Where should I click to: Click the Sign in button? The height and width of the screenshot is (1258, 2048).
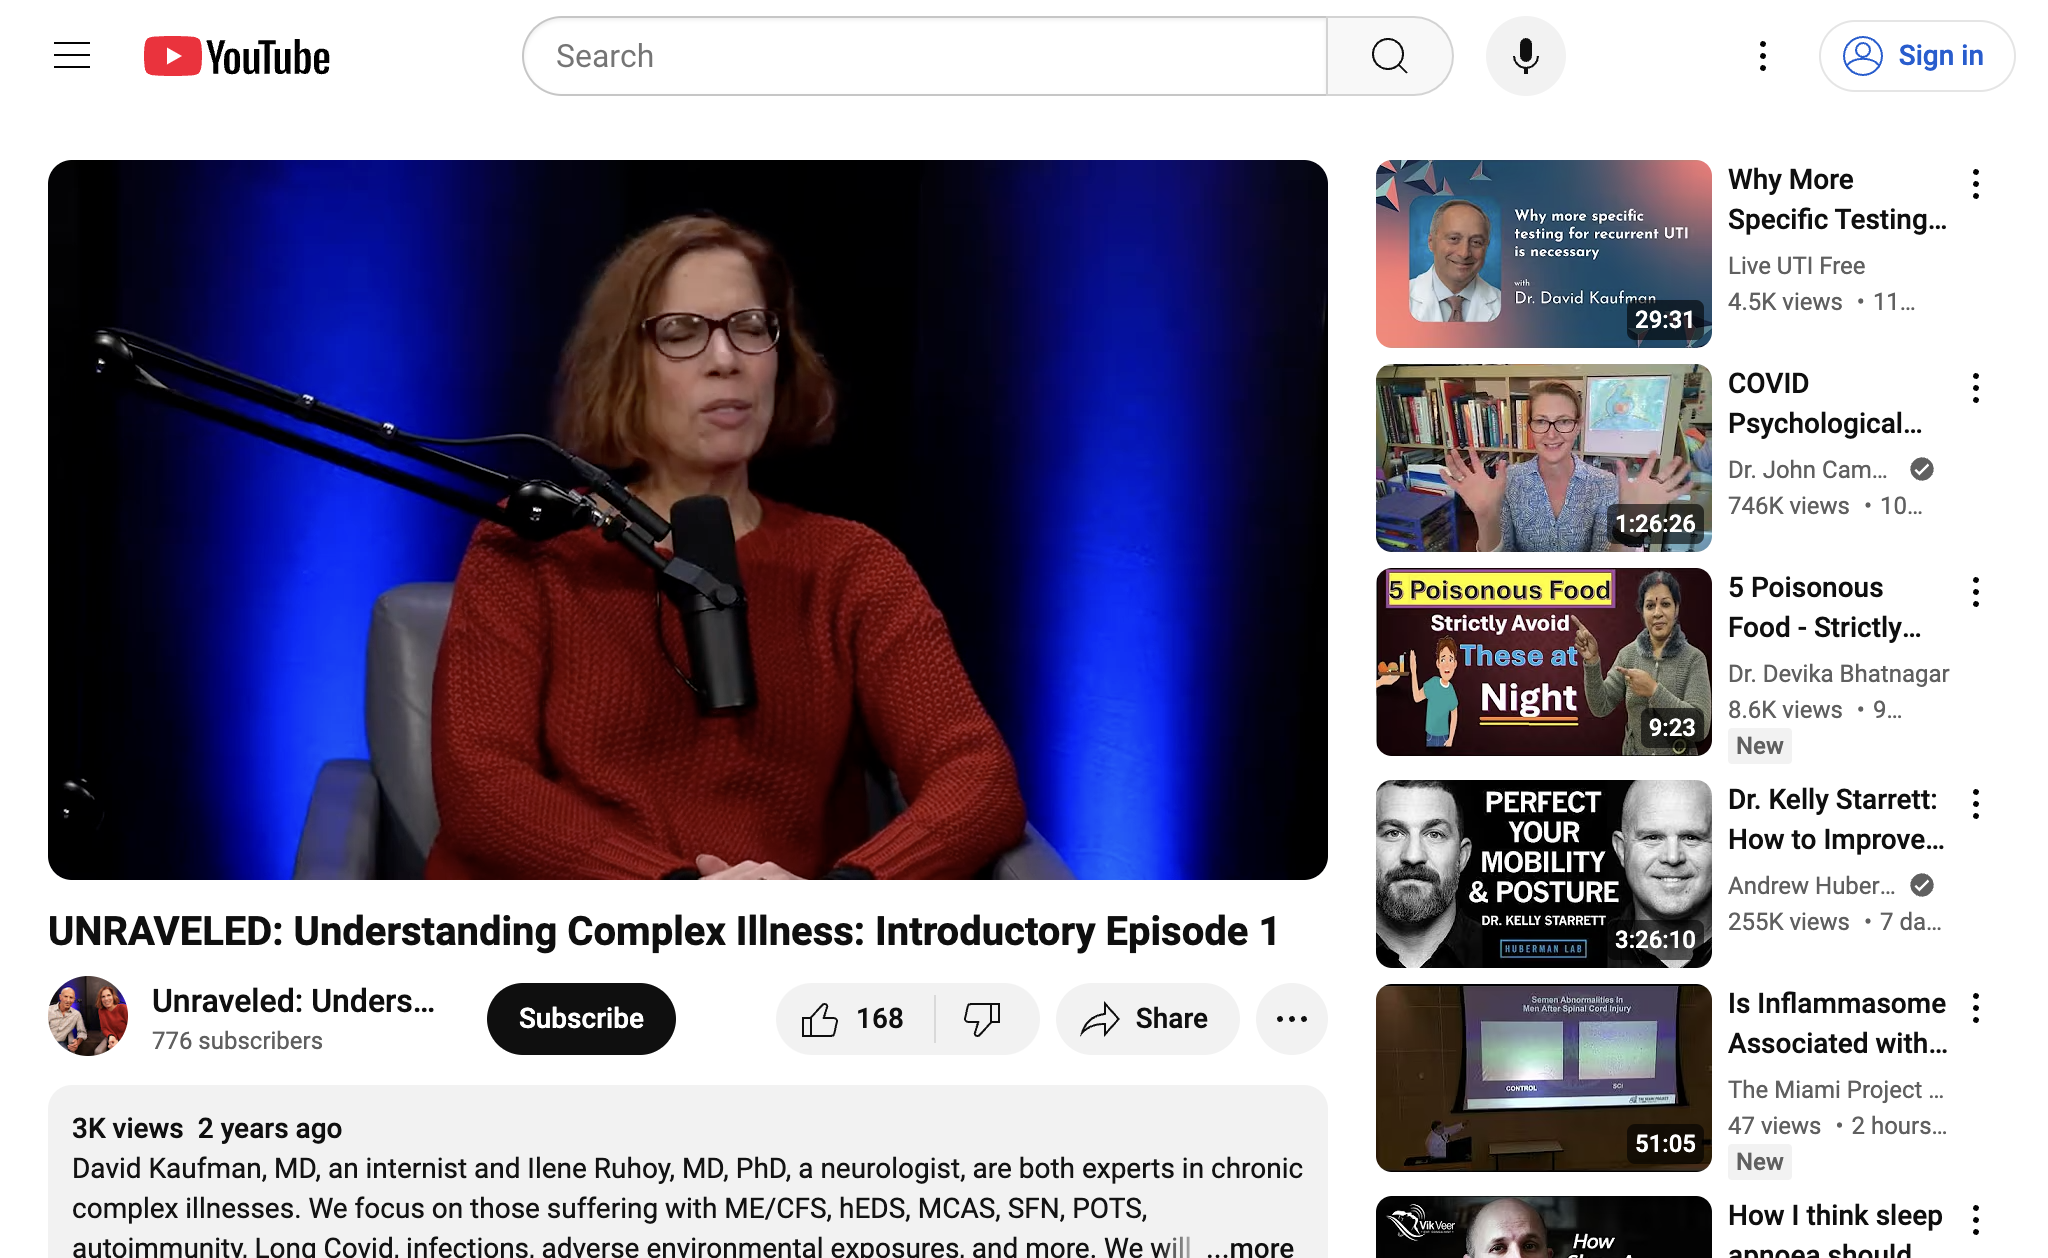(x=1916, y=56)
